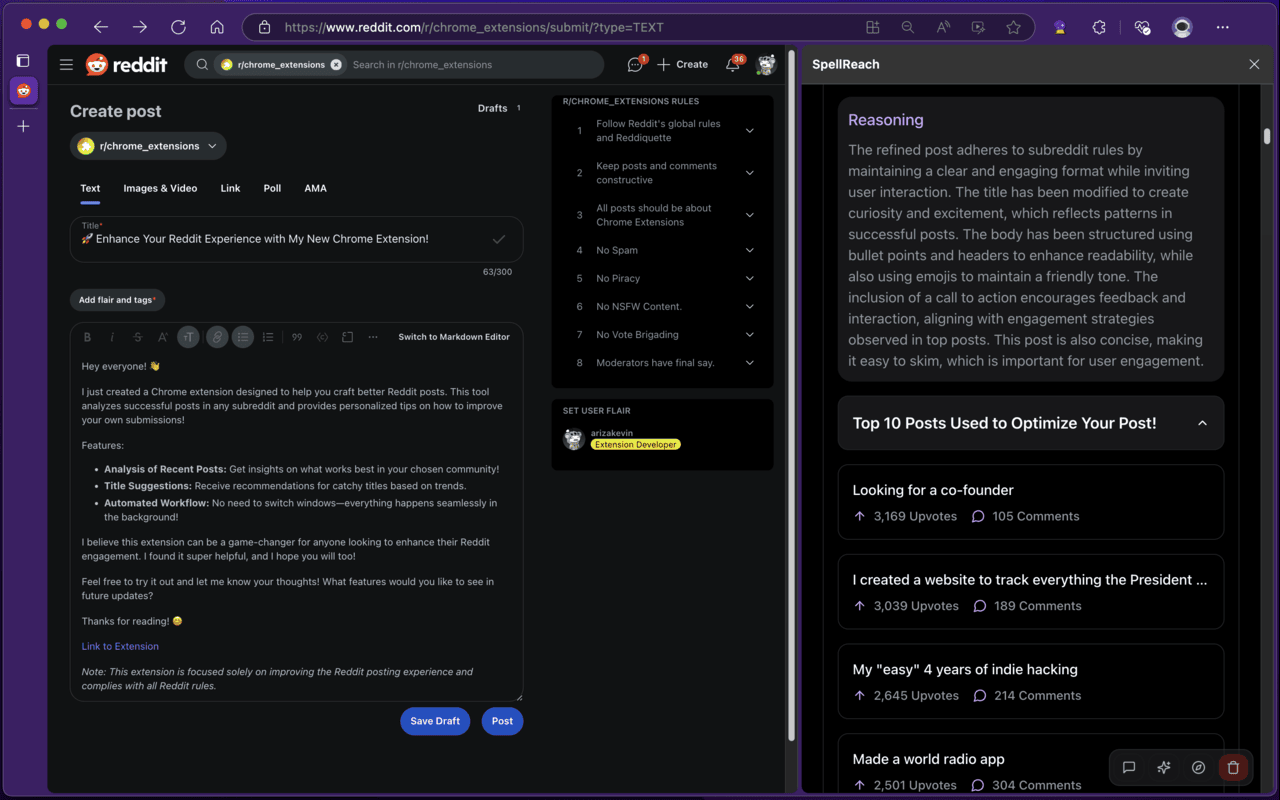Open a new tab with plus icon
Image resolution: width=1280 pixels, height=800 pixels.
tap(24, 126)
